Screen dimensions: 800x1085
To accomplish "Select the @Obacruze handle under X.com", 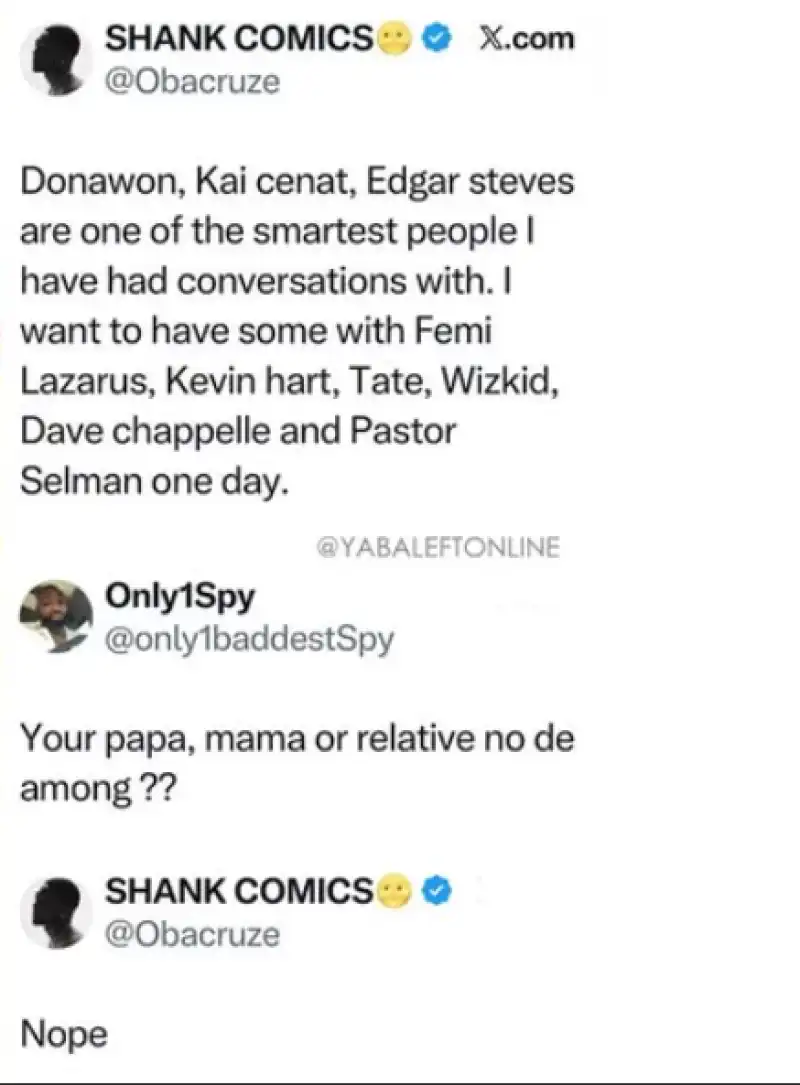I will tap(193, 81).
